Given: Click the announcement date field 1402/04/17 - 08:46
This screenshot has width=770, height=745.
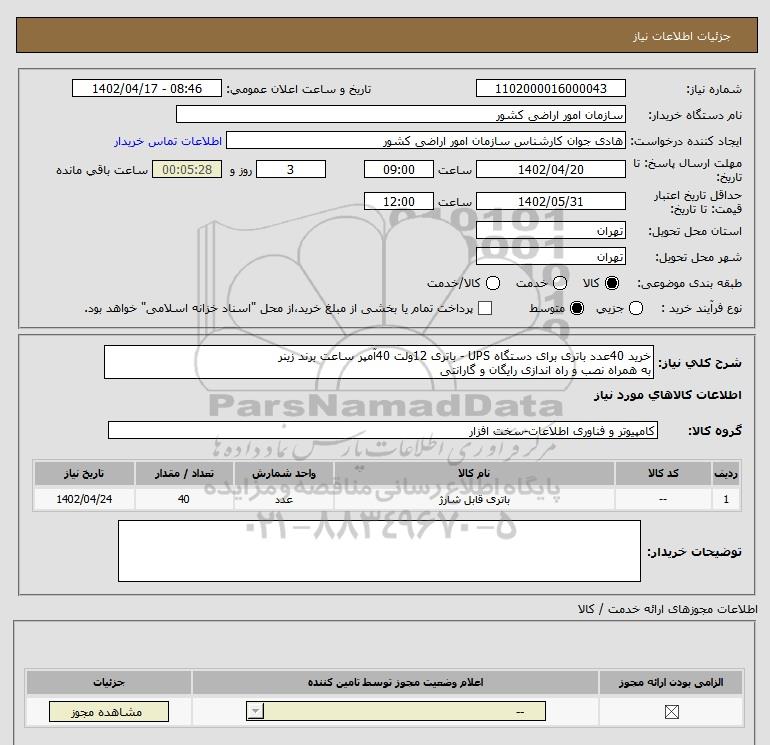Looking at the screenshot, I should pos(147,88).
